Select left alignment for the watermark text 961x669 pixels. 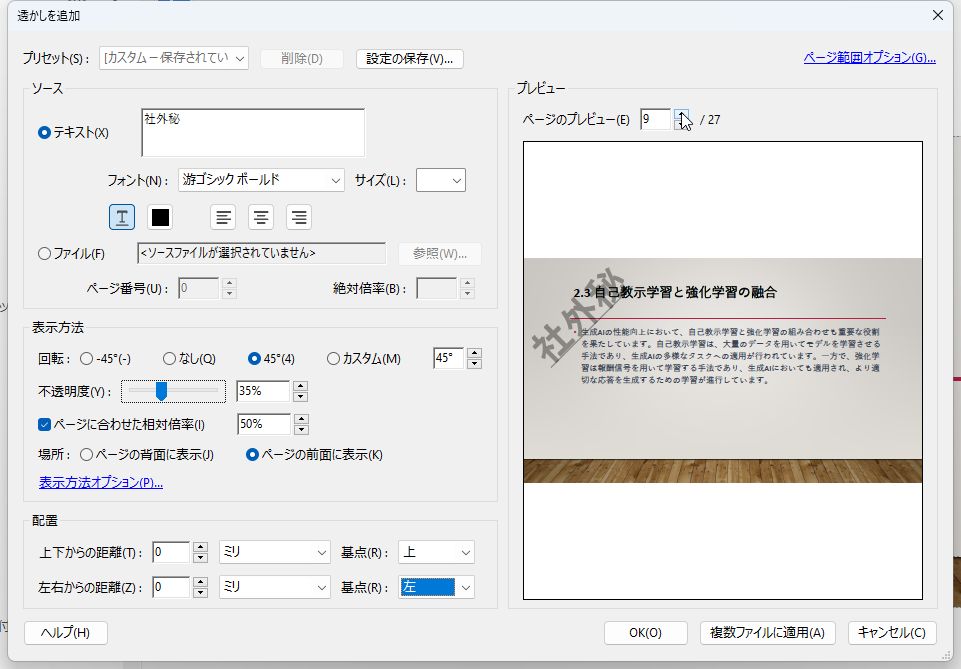(222, 216)
